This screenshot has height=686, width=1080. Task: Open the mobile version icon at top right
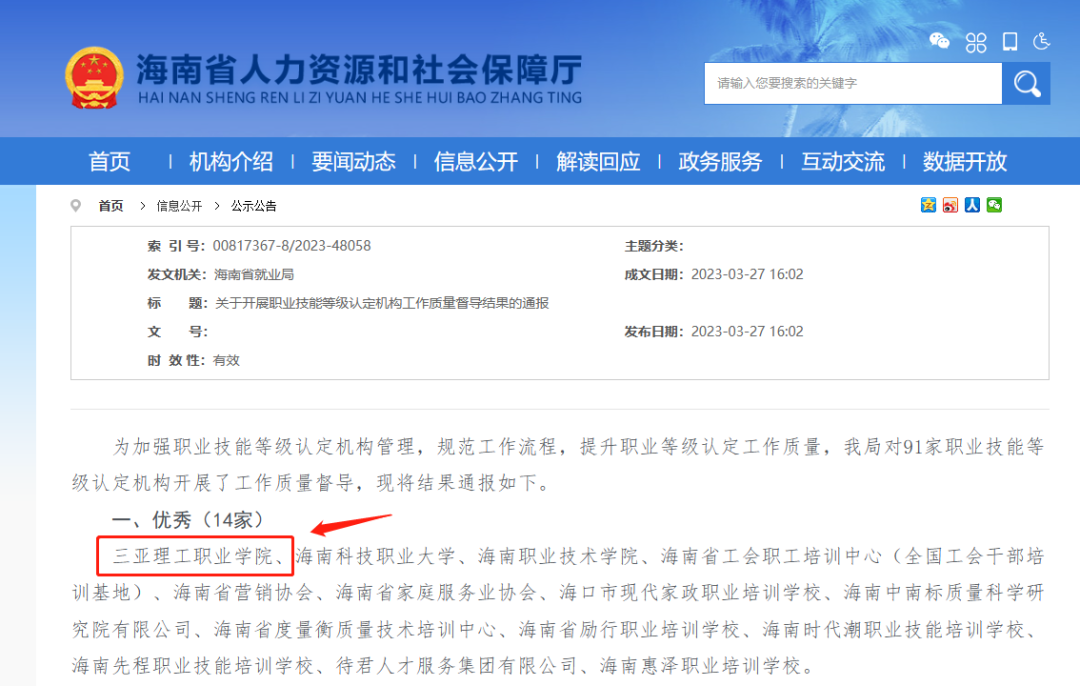click(1010, 42)
